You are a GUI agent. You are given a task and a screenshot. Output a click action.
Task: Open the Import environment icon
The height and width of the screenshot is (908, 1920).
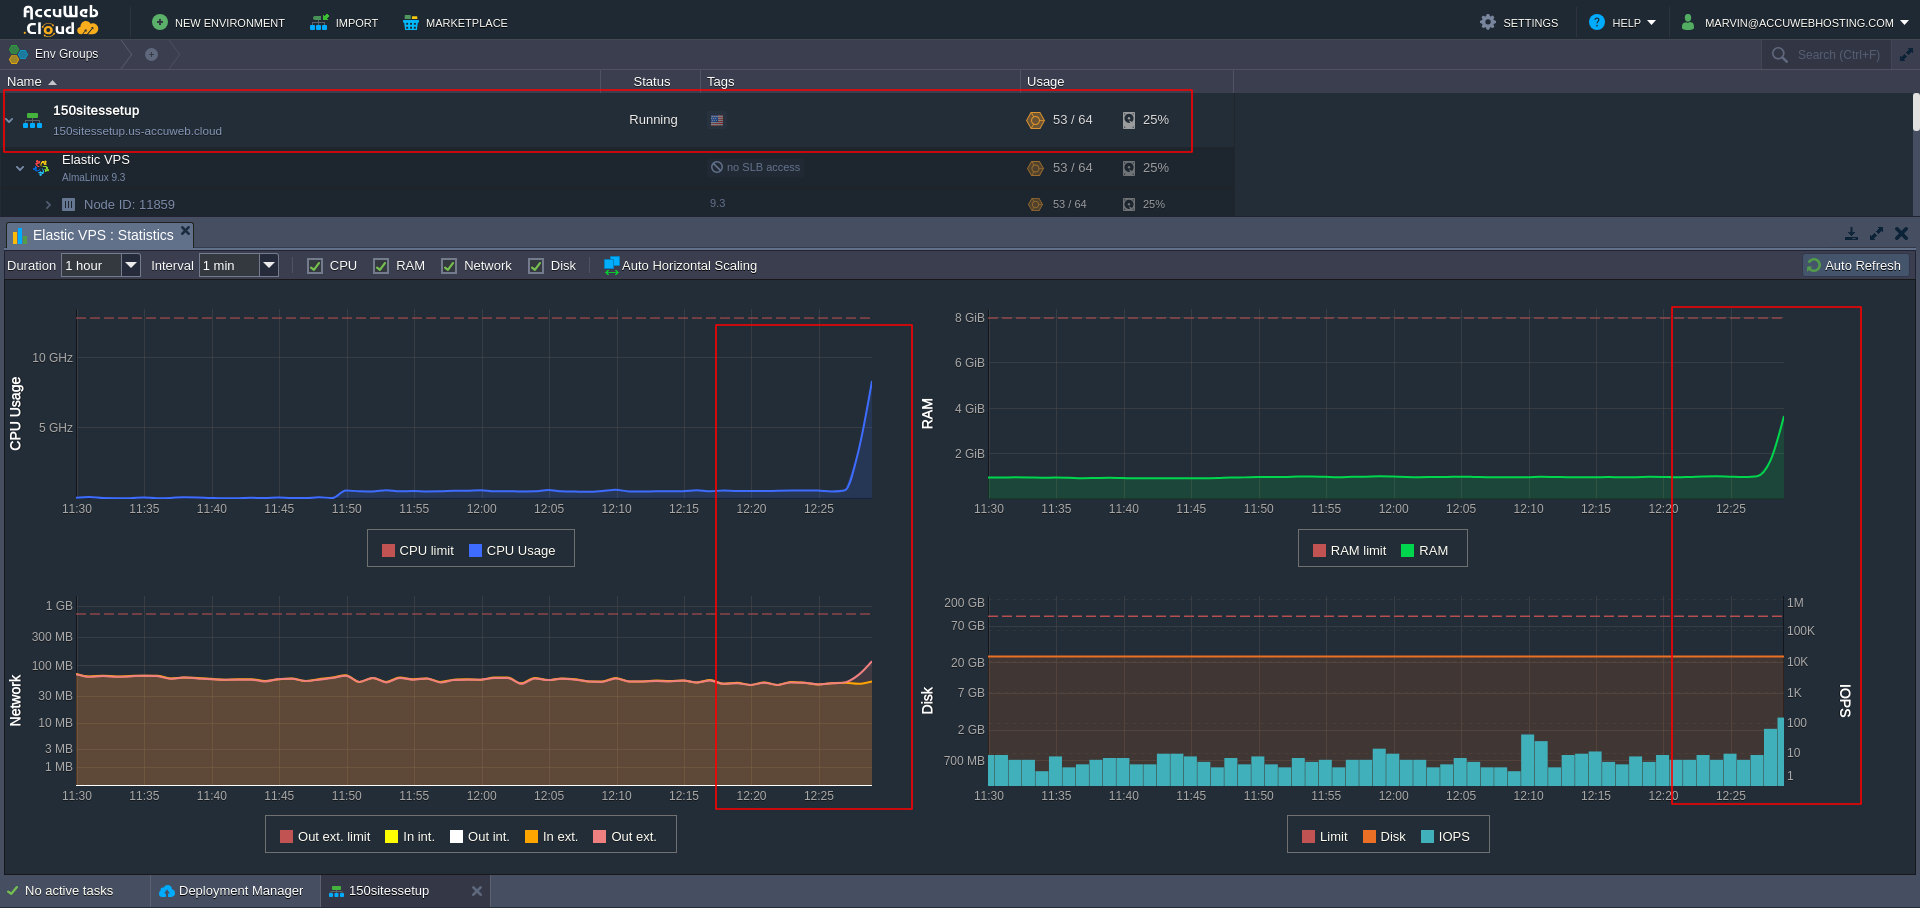coord(319,22)
